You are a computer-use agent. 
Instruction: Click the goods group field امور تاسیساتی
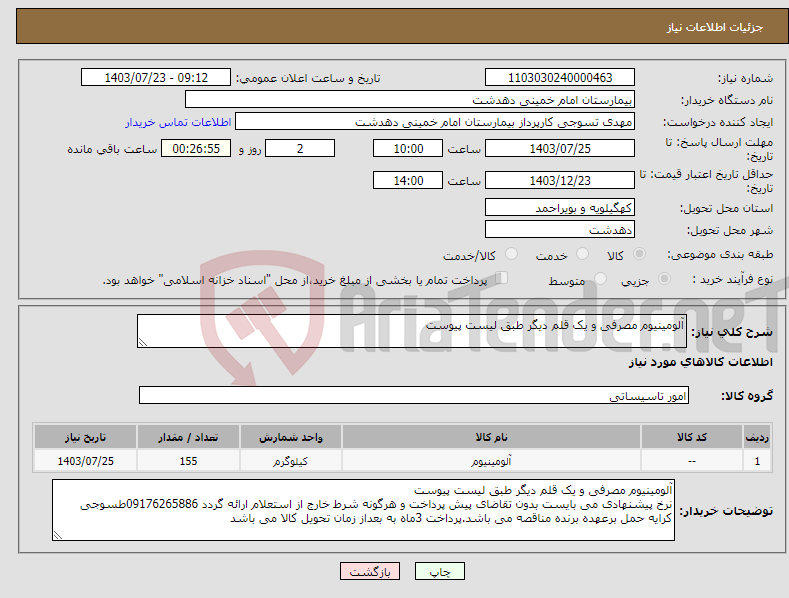(x=414, y=395)
